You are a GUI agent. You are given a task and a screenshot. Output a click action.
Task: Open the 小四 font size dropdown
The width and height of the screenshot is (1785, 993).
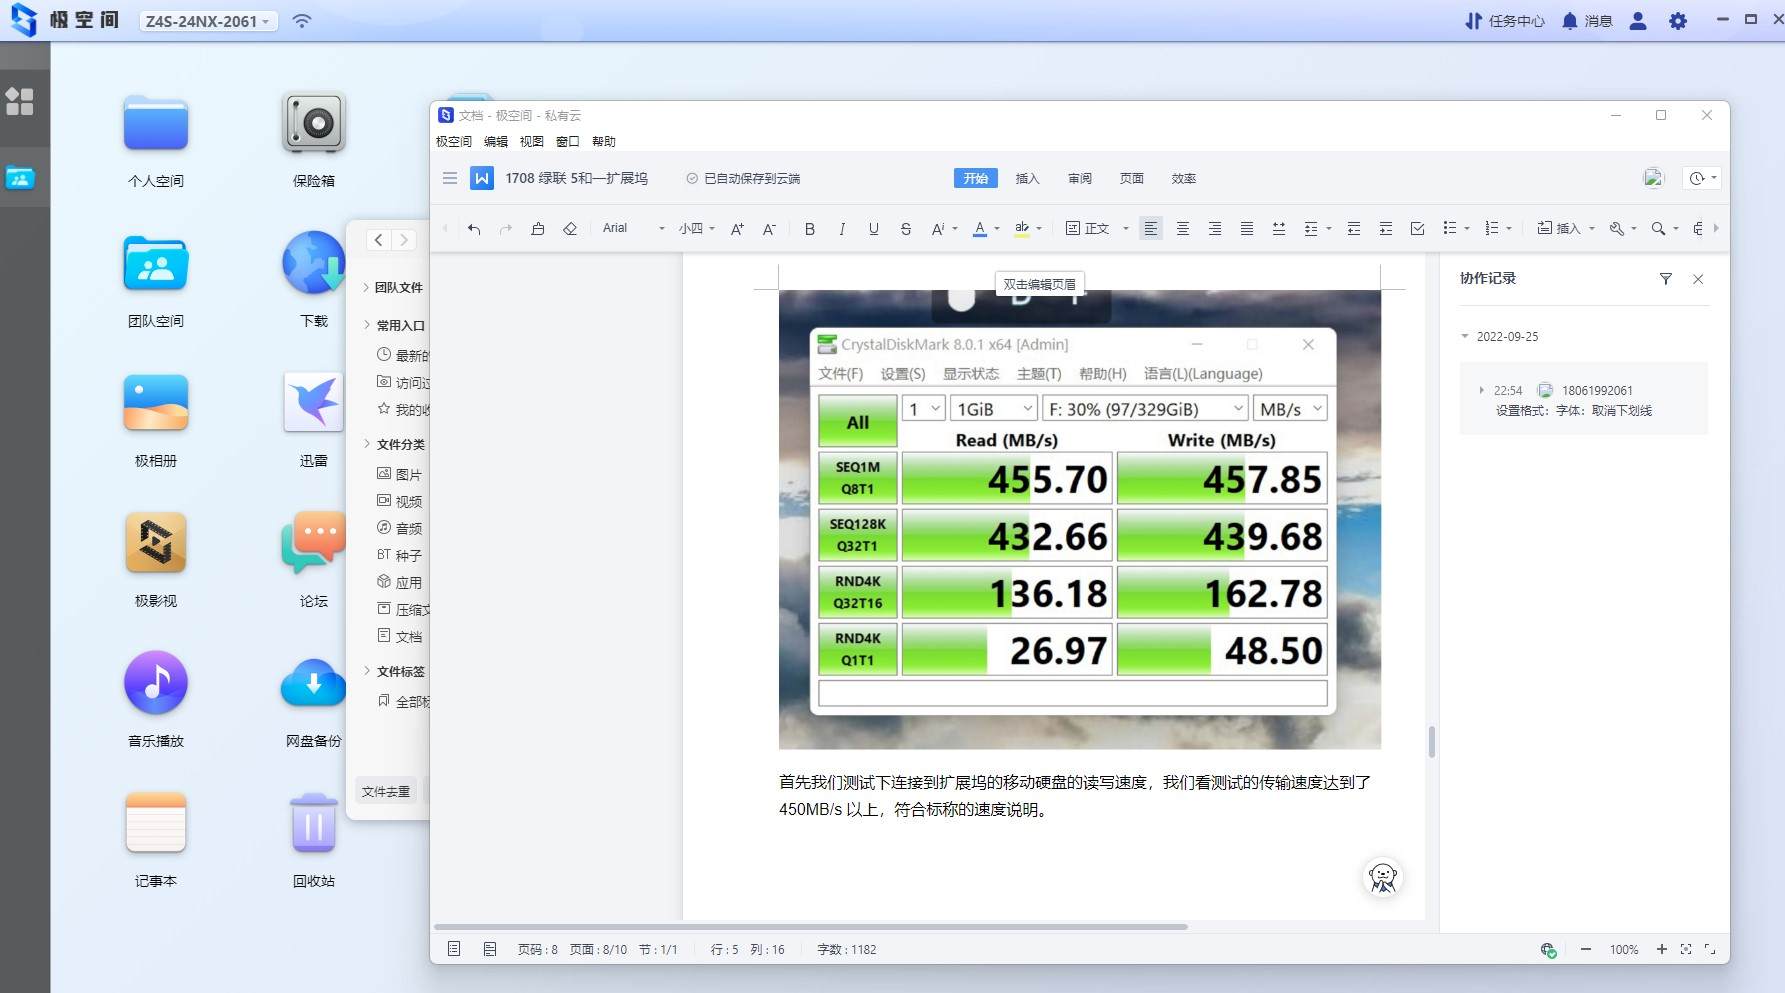coord(696,229)
